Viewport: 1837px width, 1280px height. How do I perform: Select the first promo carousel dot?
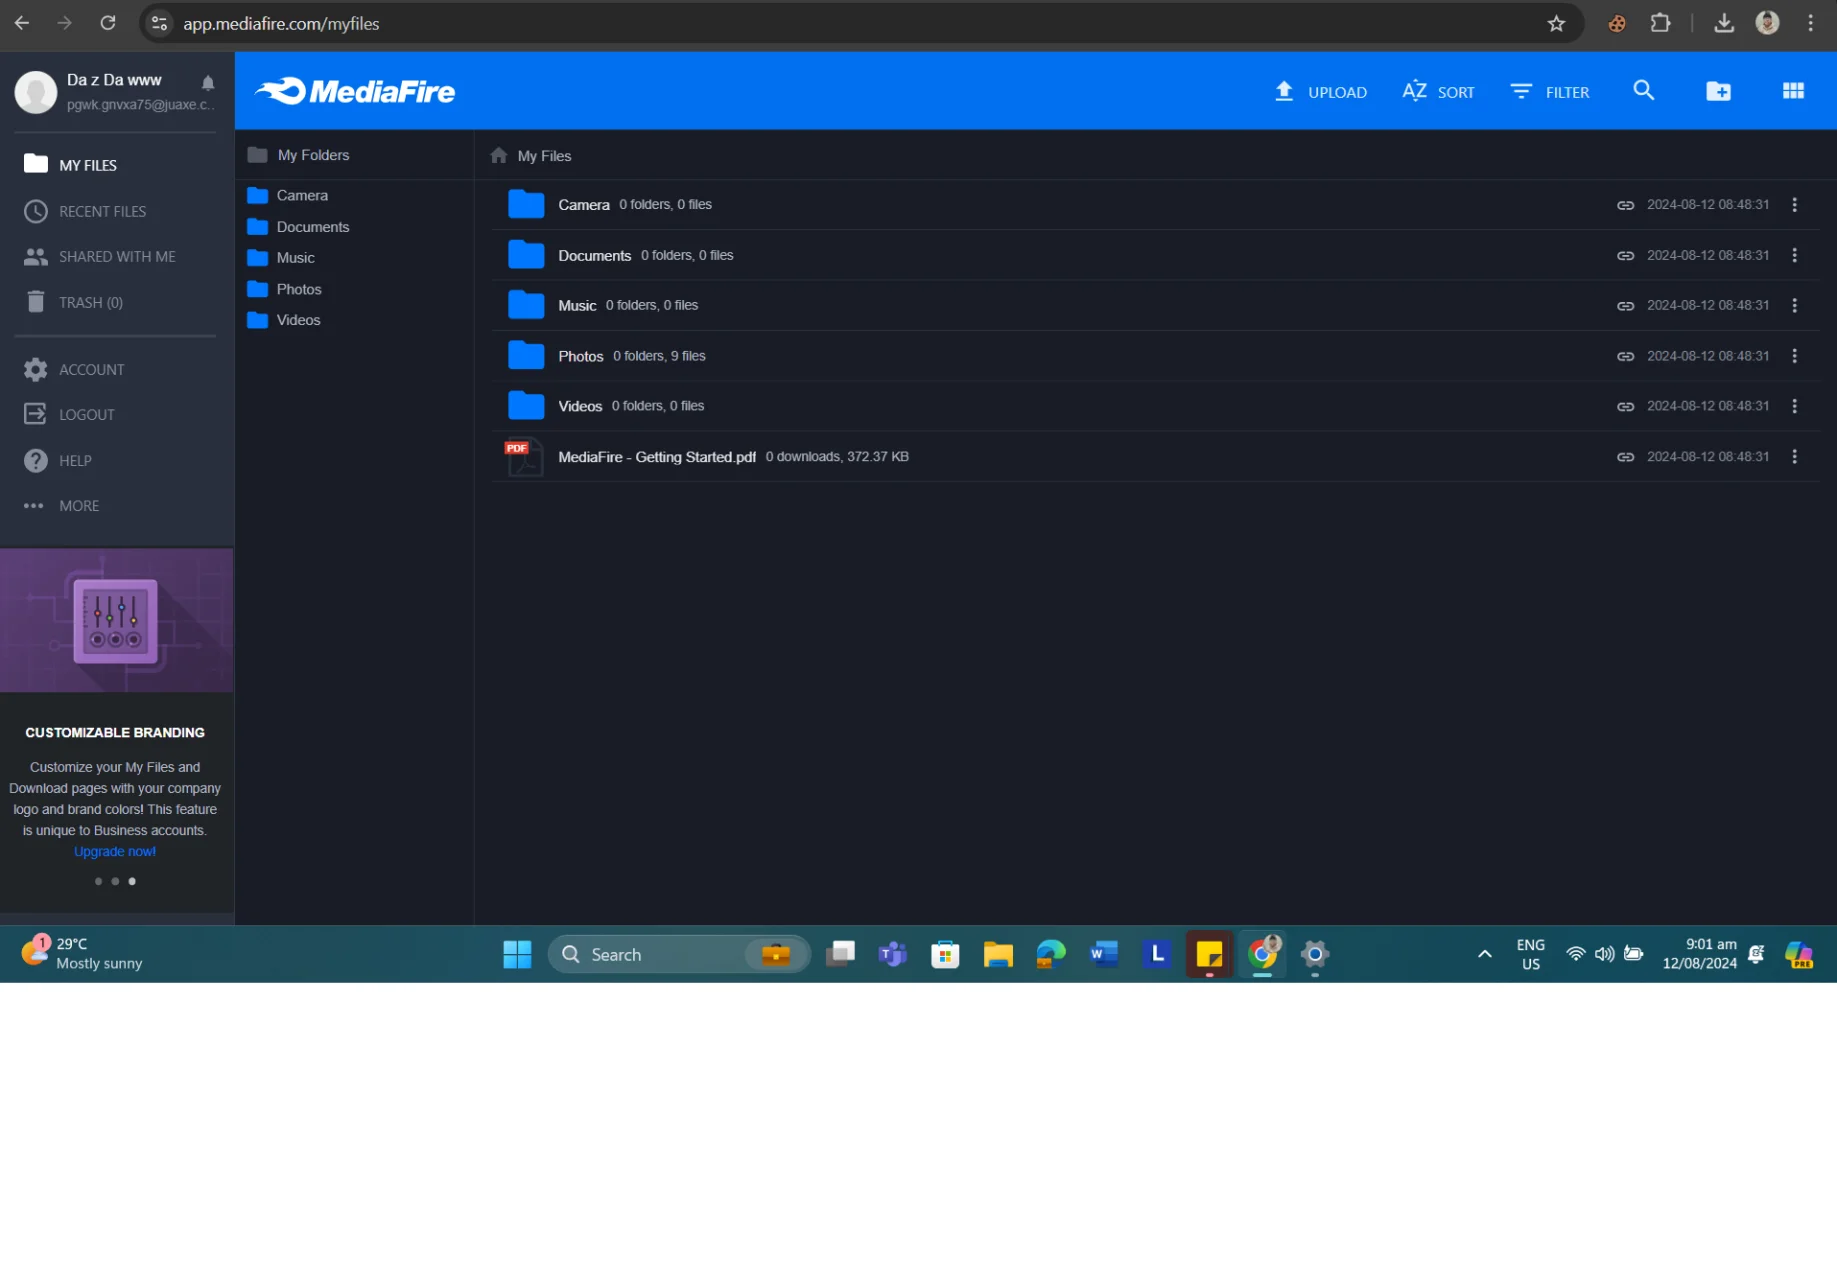point(98,881)
